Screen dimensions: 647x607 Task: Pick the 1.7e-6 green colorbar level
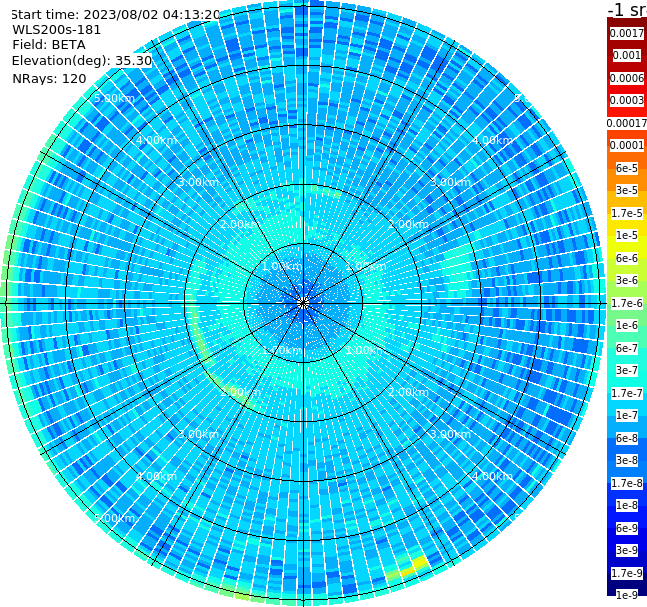pos(627,303)
